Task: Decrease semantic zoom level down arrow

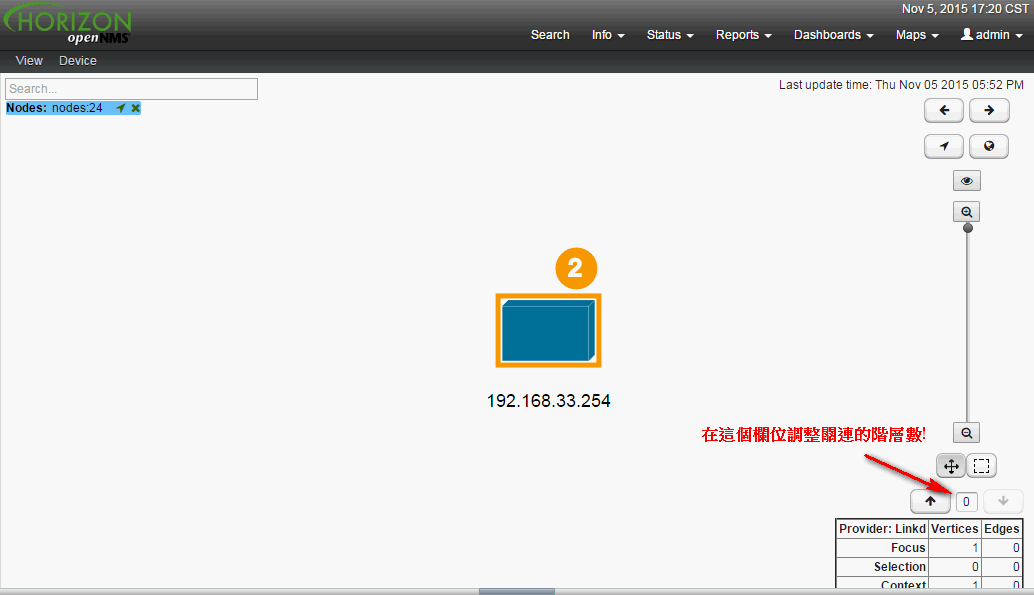Action: (1003, 501)
